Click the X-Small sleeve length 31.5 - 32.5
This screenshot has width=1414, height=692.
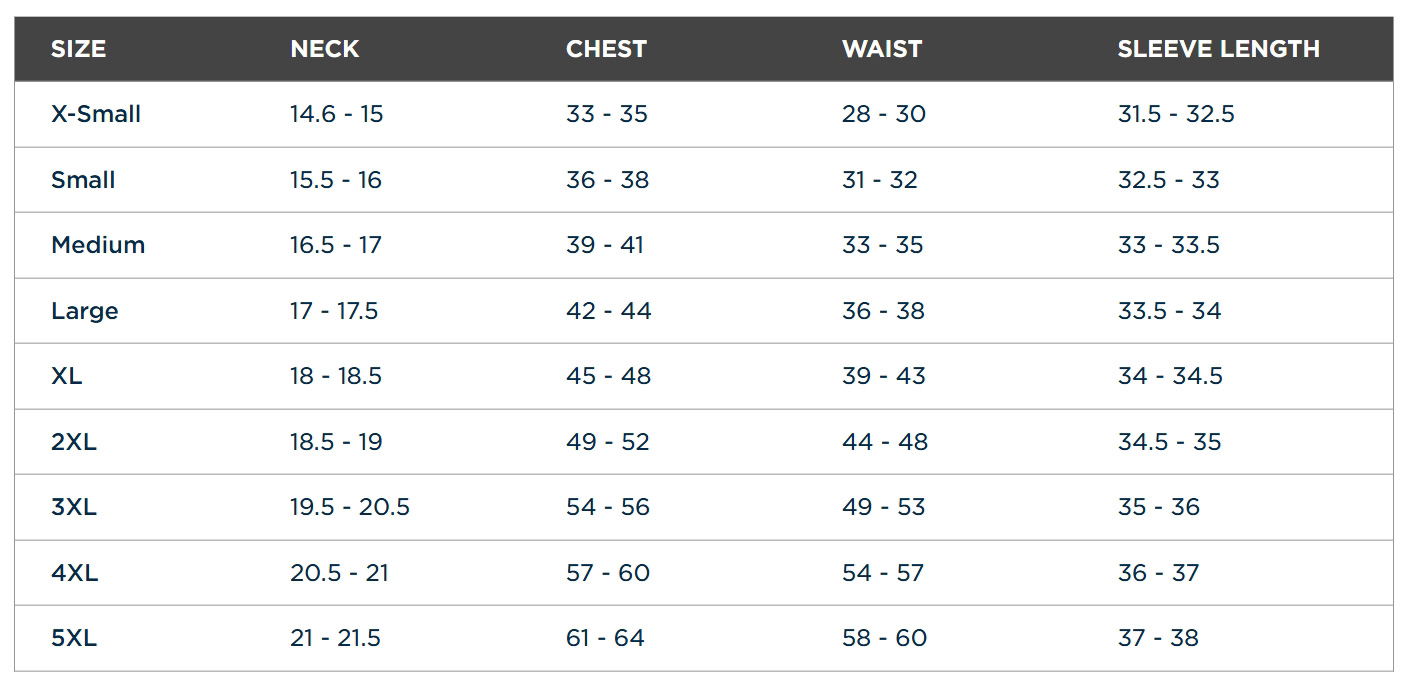[x=1176, y=114]
